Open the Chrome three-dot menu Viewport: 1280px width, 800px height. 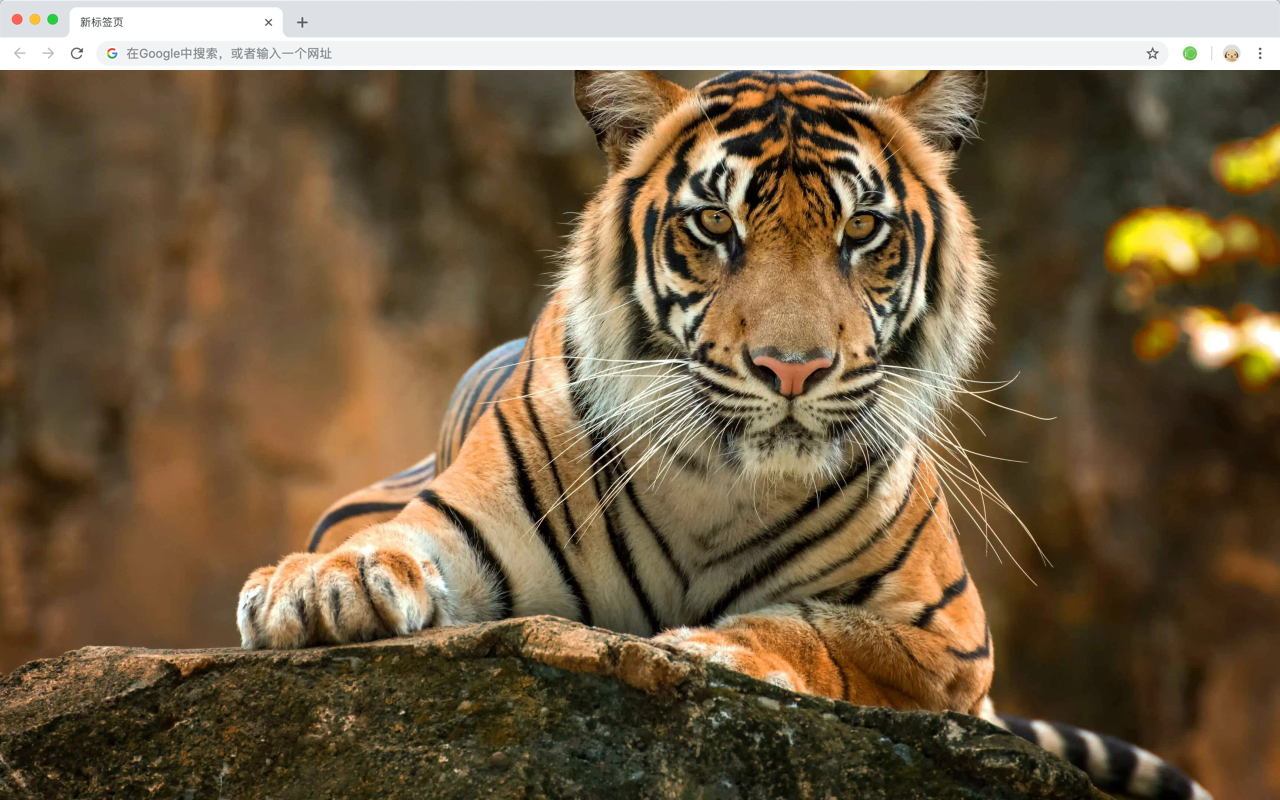click(1260, 53)
